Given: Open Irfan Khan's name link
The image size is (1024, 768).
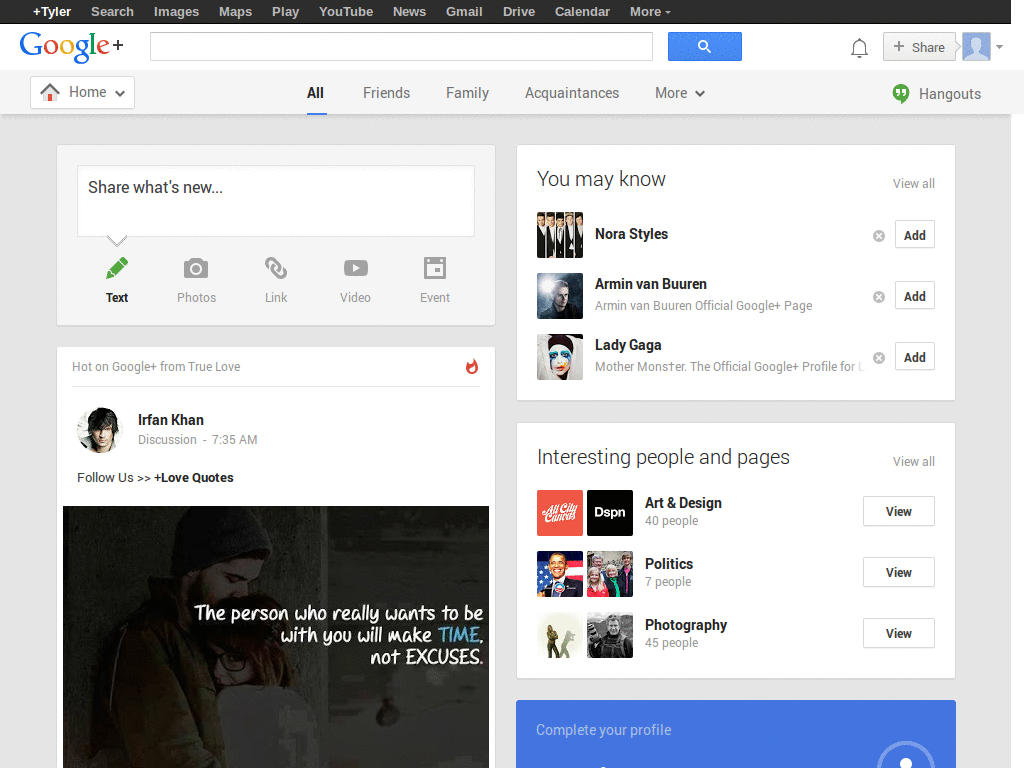Looking at the screenshot, I should click(x=170, y=420).
